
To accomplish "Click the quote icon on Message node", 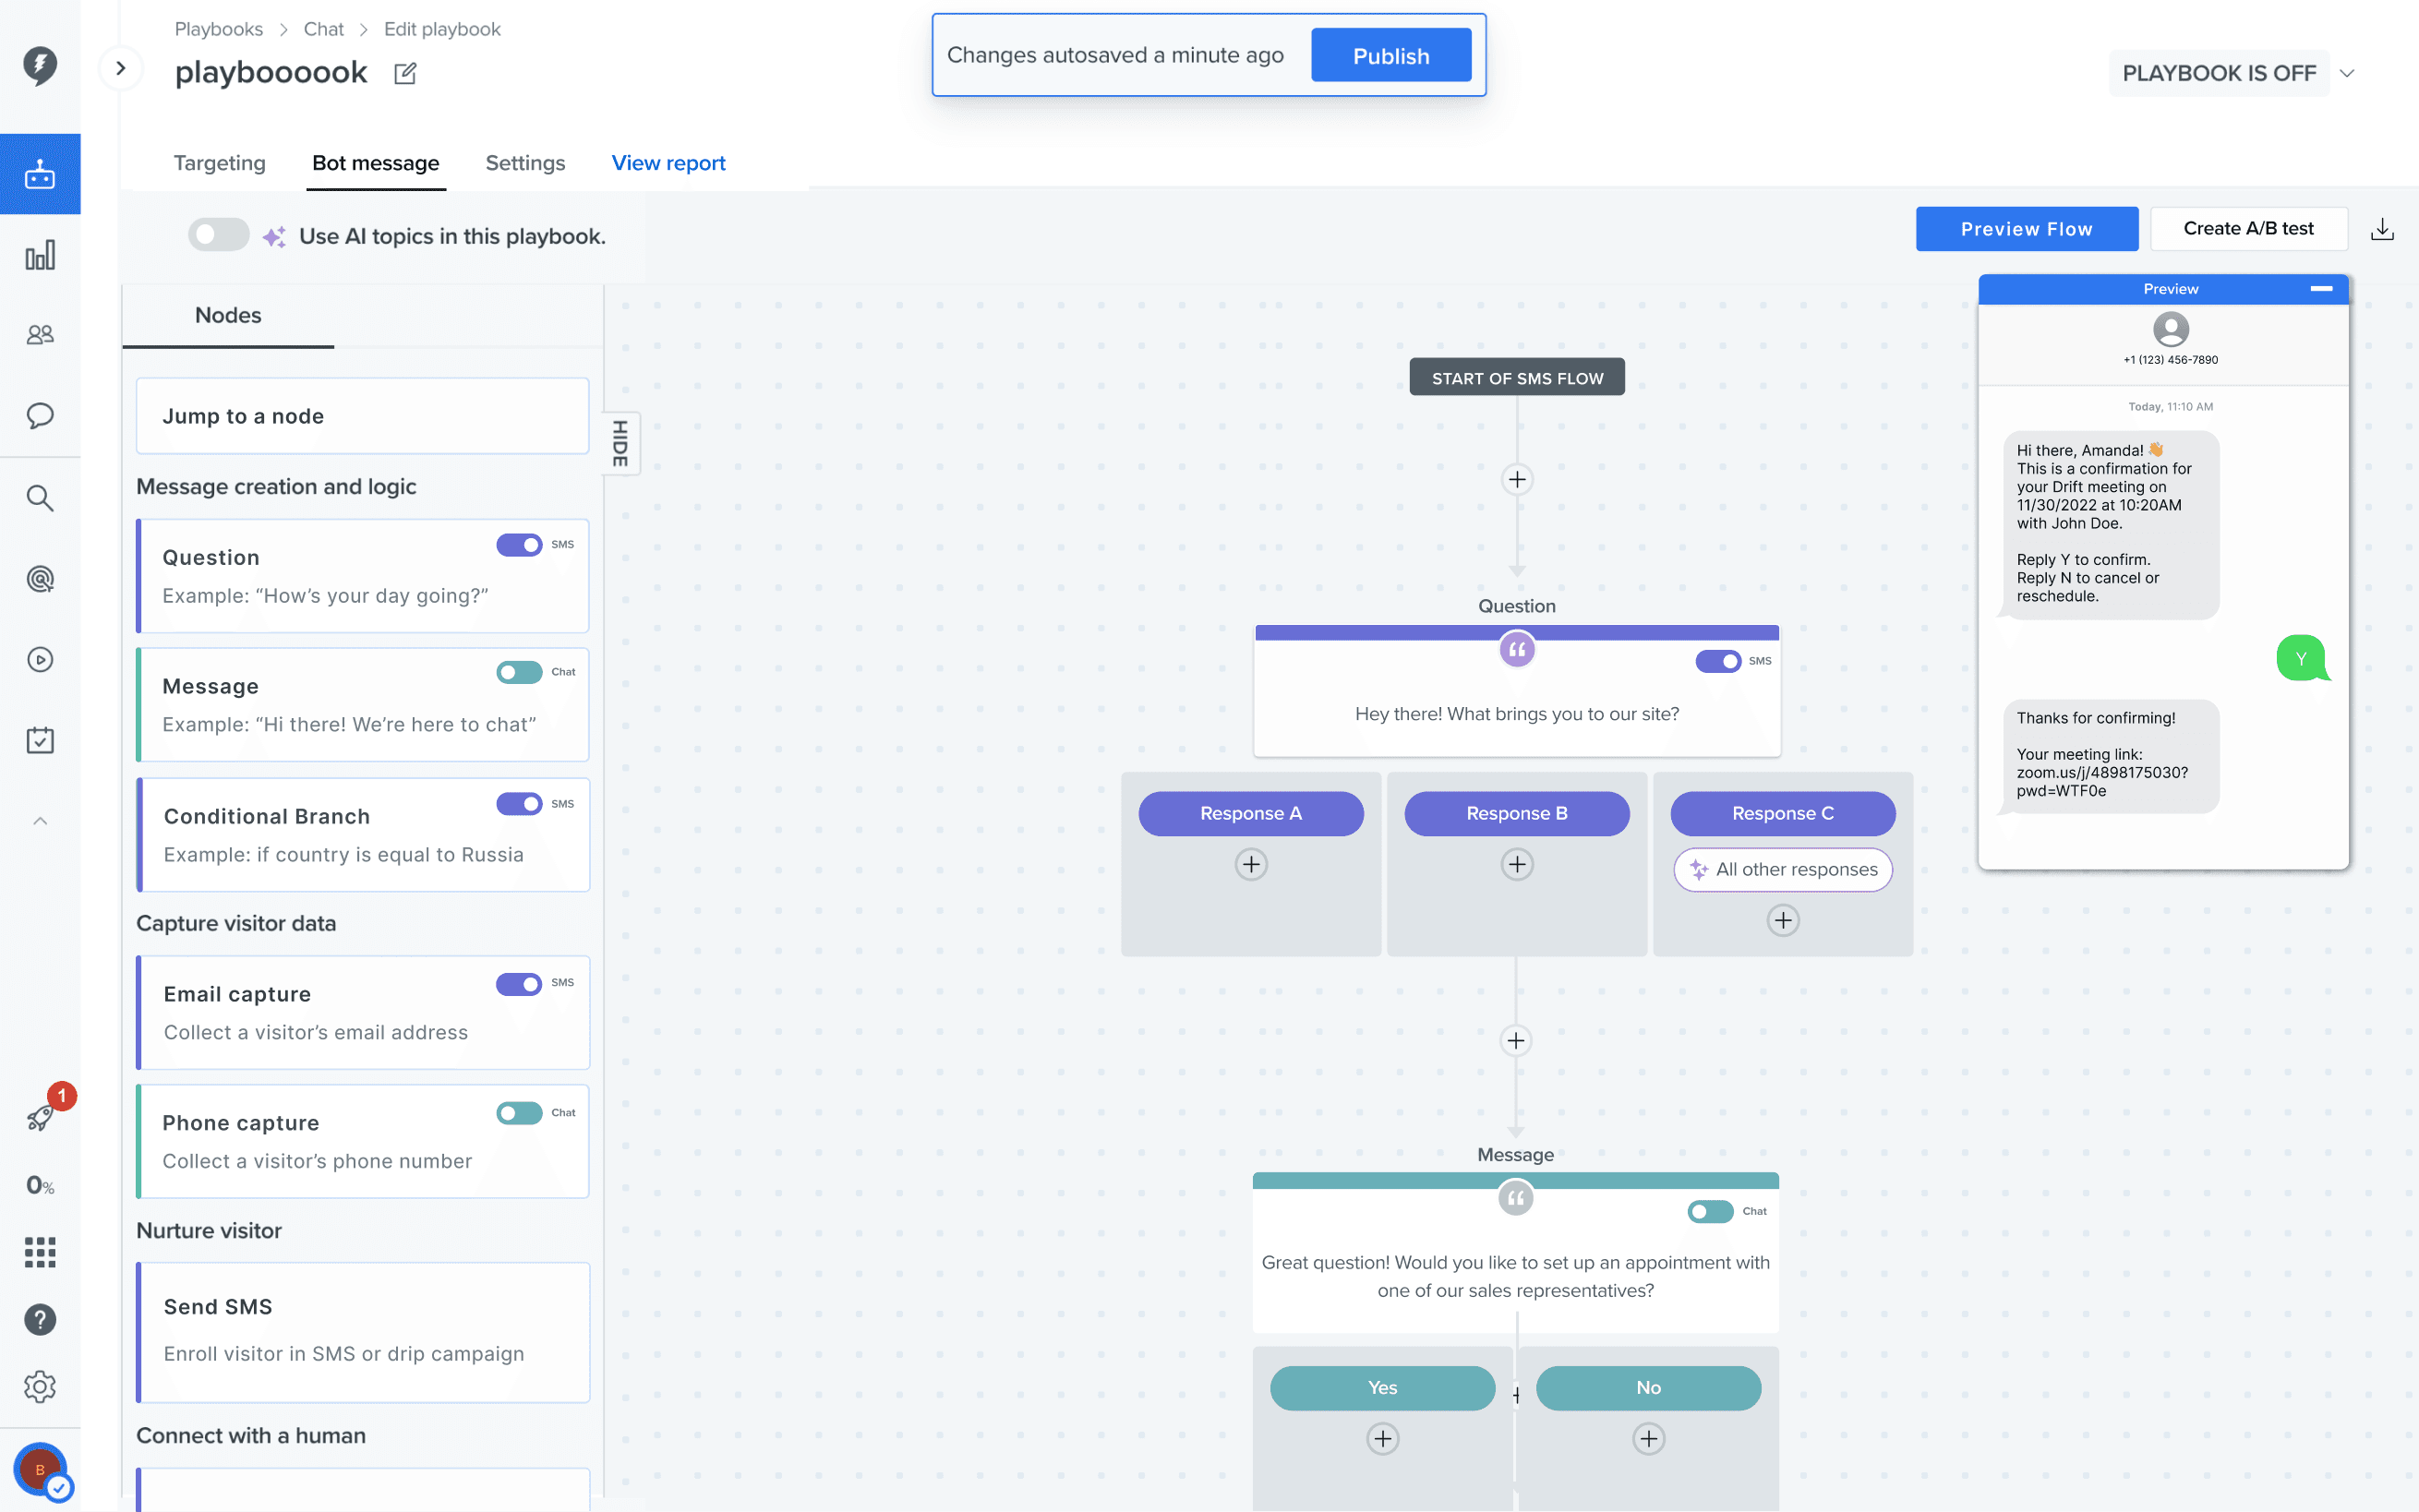I will 1516,1198.
